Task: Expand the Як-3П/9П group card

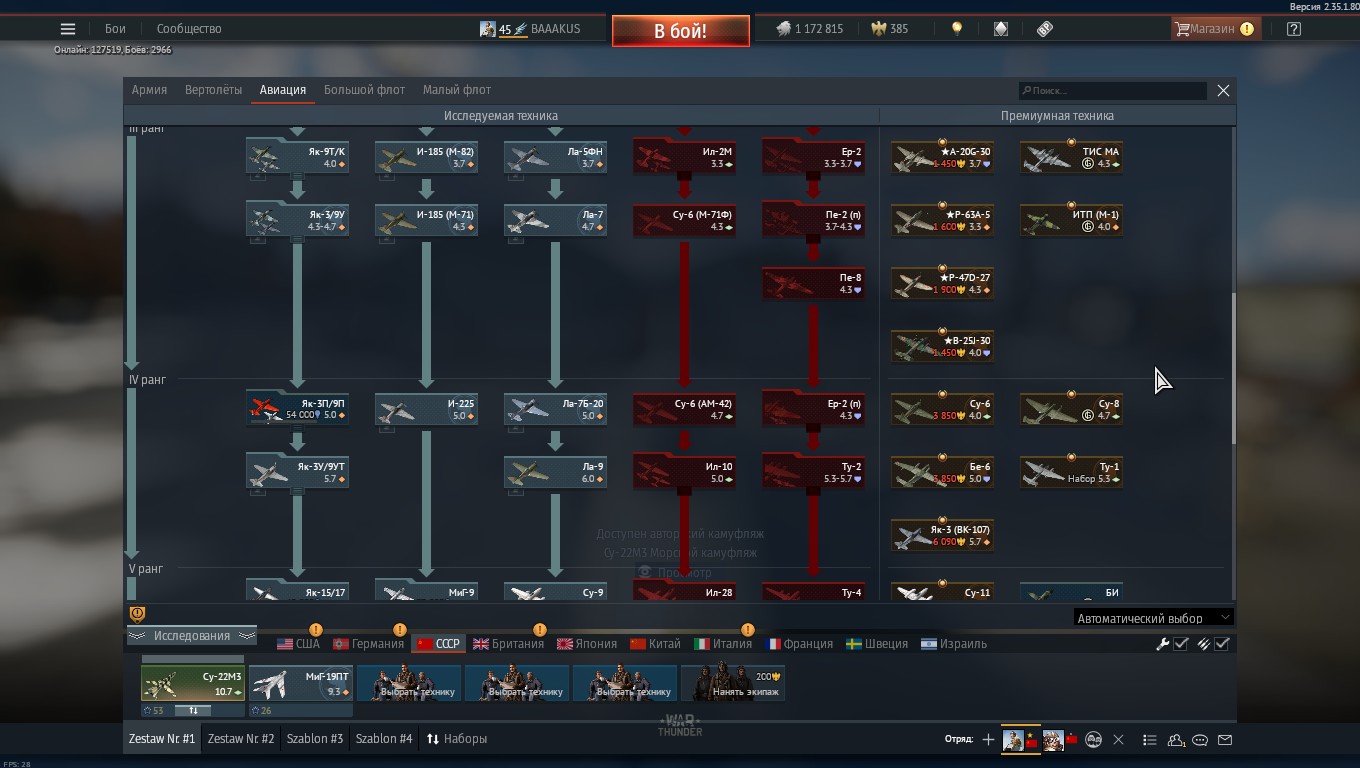Action: (297, 409)
